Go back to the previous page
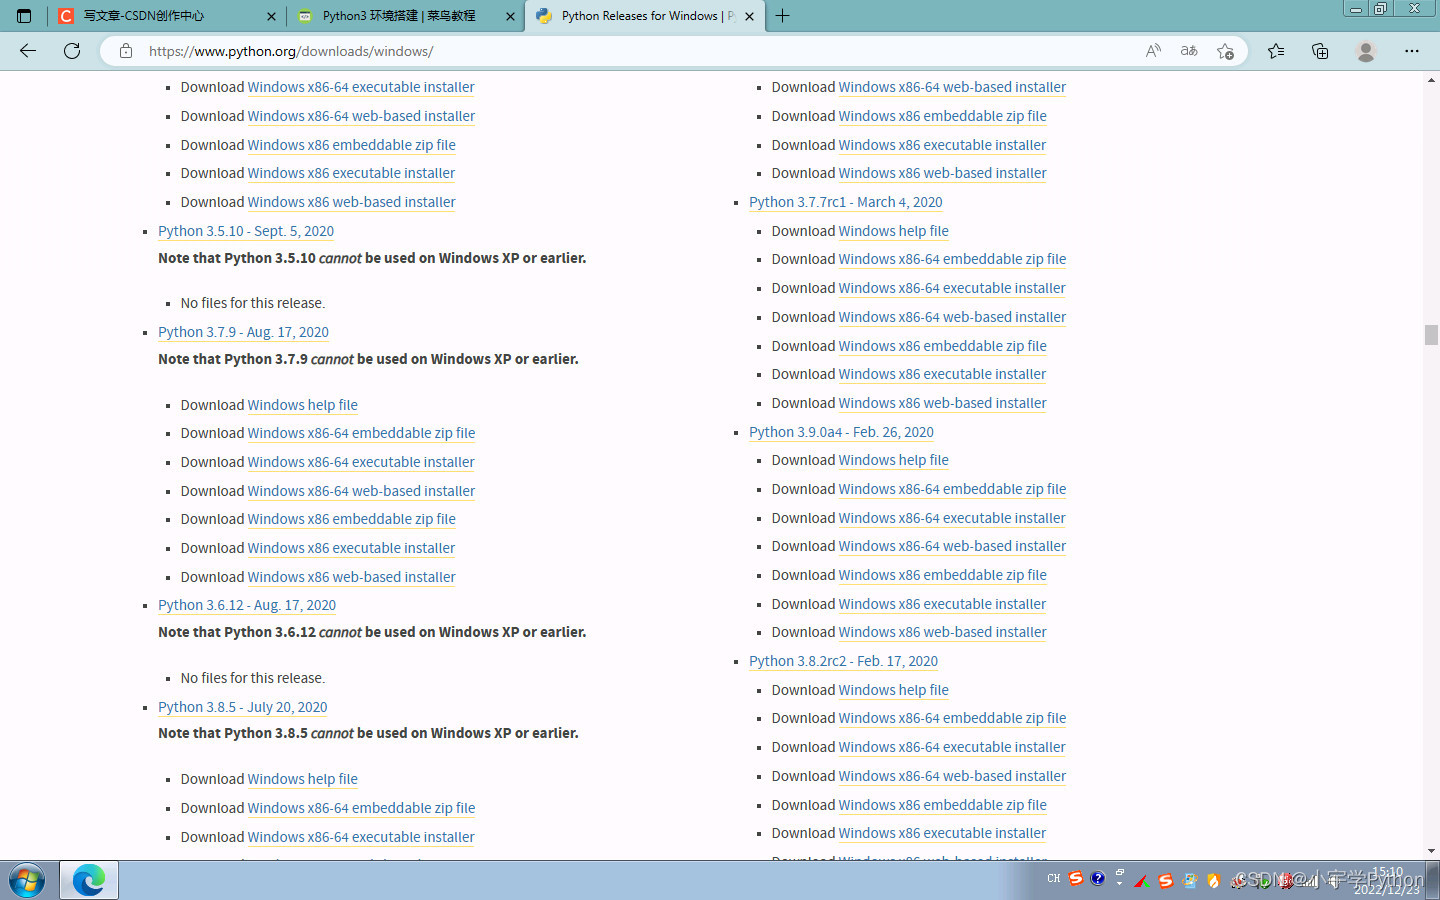Image resolution: width=1440 pixels, height=900 pixels. pos(28,51)
